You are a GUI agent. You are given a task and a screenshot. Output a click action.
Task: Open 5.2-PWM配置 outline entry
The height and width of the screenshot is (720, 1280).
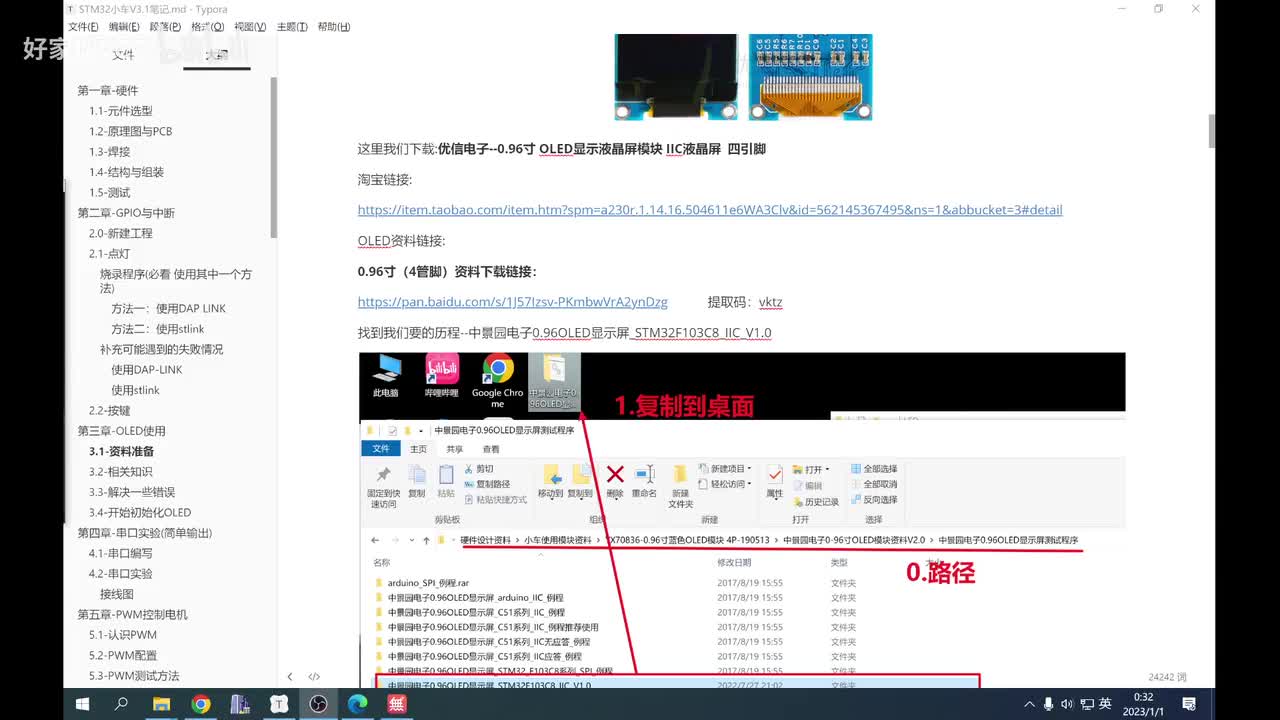click(x=123, y=656)
